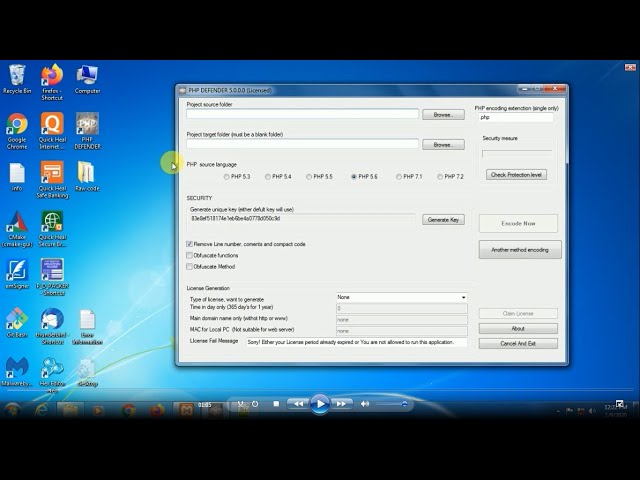The height and width of the screenshot is (480, 640).
Task: Open Firefox from the taskbar
Action: [157, 409]
